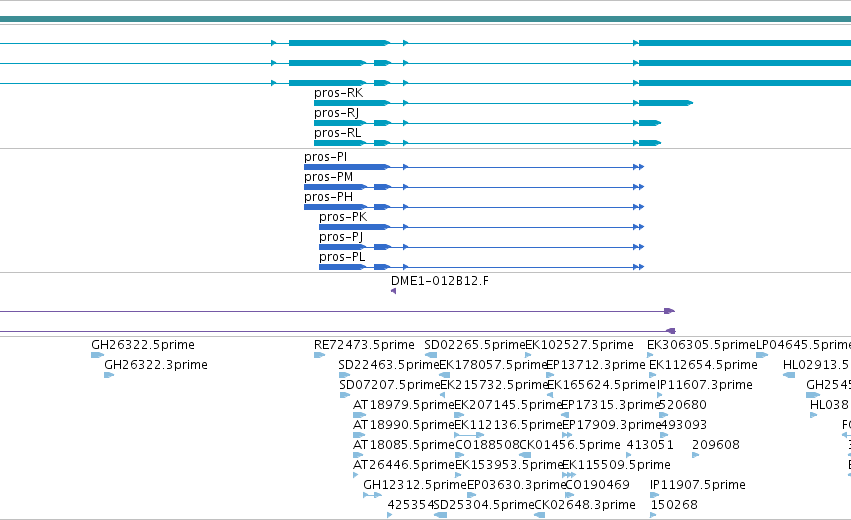Pick the SD25304.5prime EST

[x=484, y=506]
